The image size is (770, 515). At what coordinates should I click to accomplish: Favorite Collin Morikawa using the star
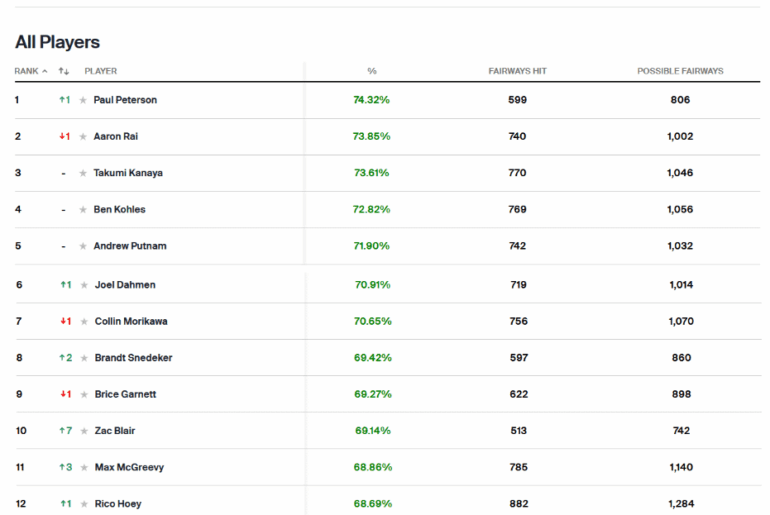coord(84,321)
